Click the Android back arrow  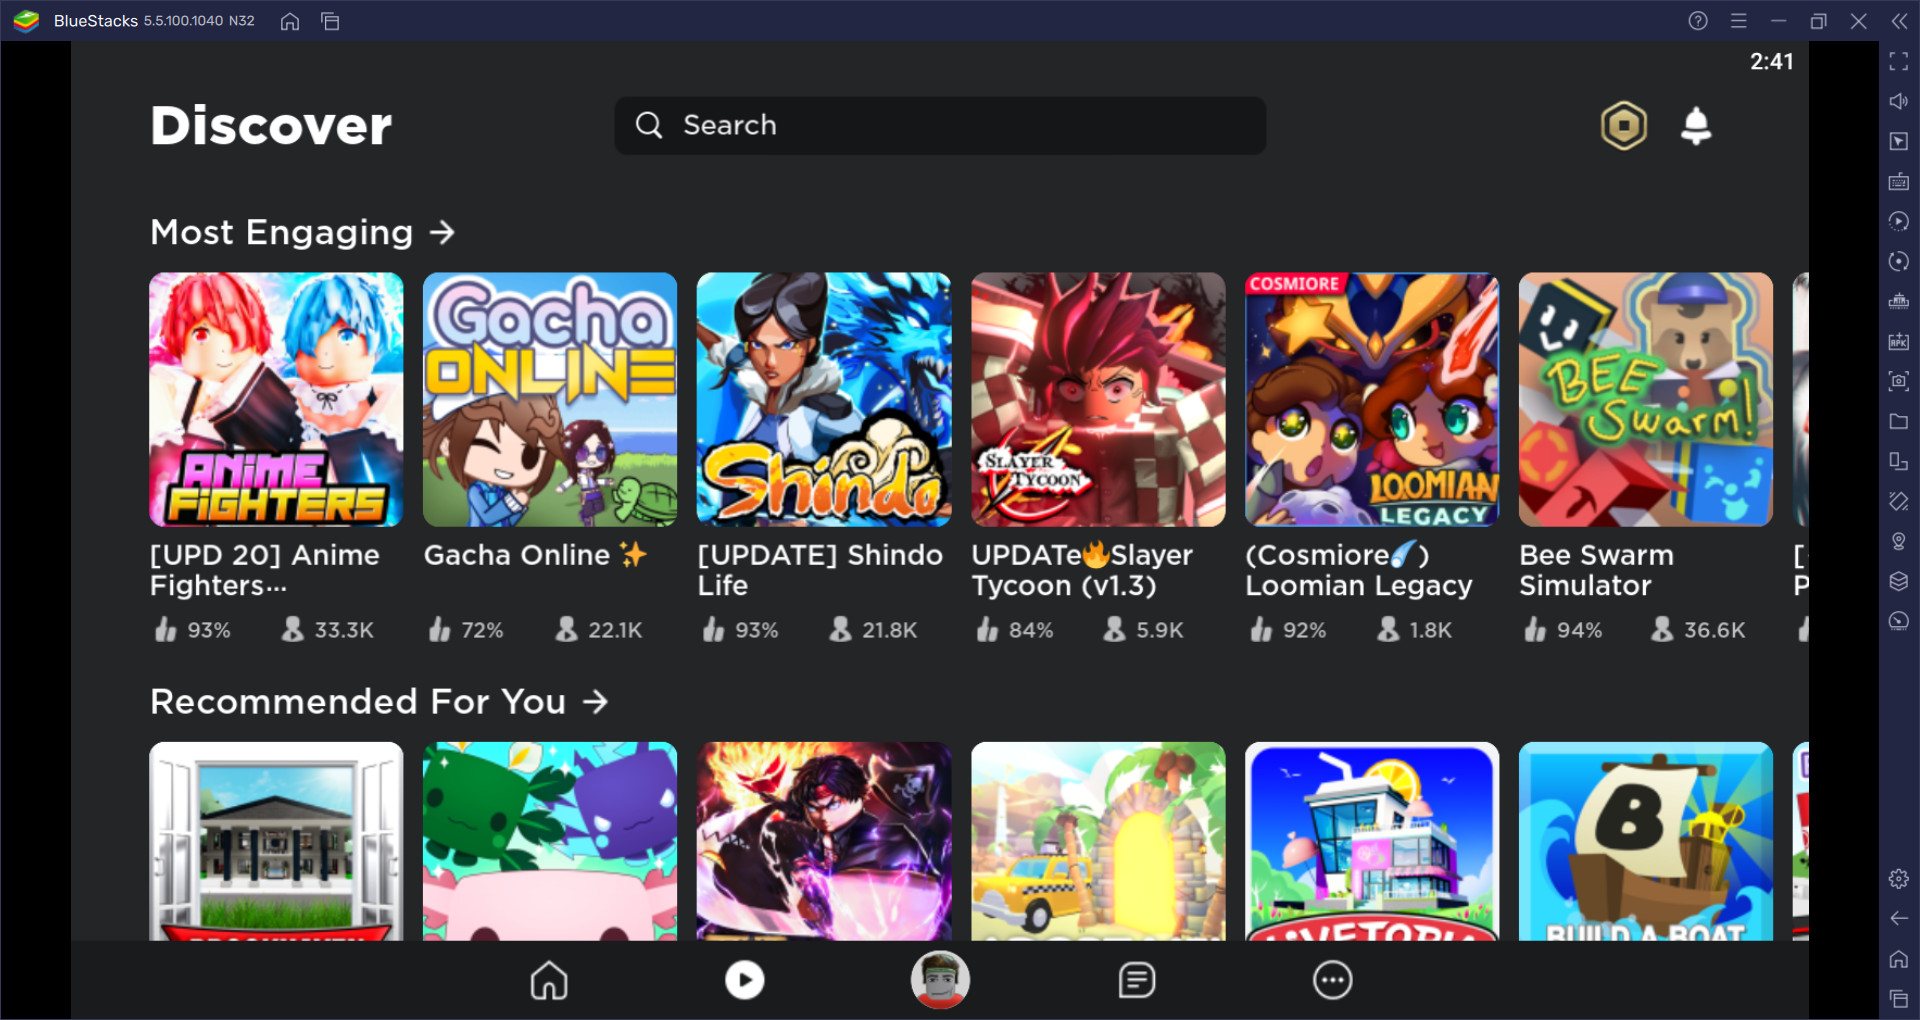[x=1899, y=918]
